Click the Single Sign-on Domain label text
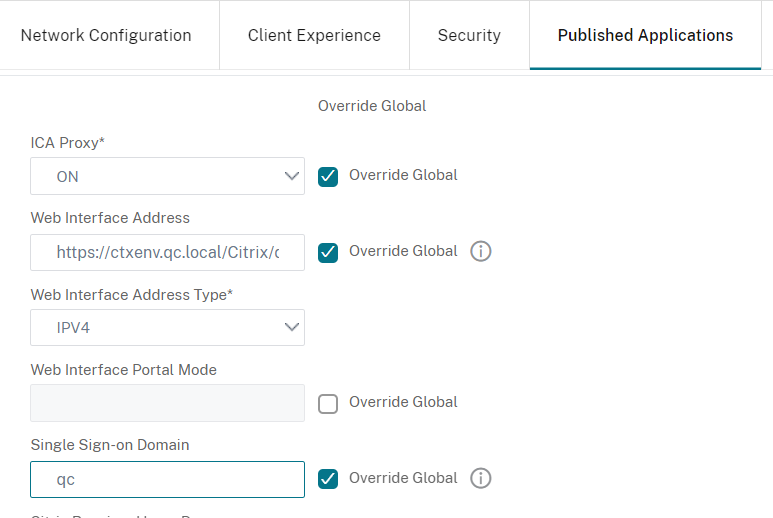The width and height of the screenshot is (773, 518). [110, 445]
